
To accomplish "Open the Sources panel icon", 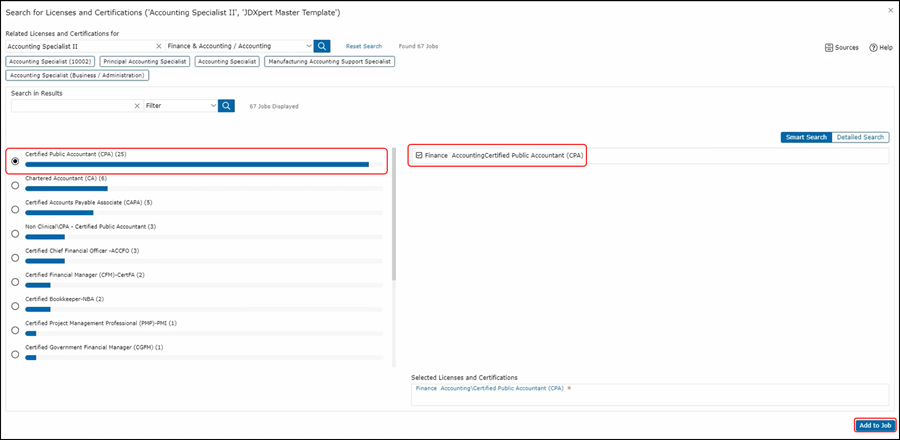I will tap(830, 47).
